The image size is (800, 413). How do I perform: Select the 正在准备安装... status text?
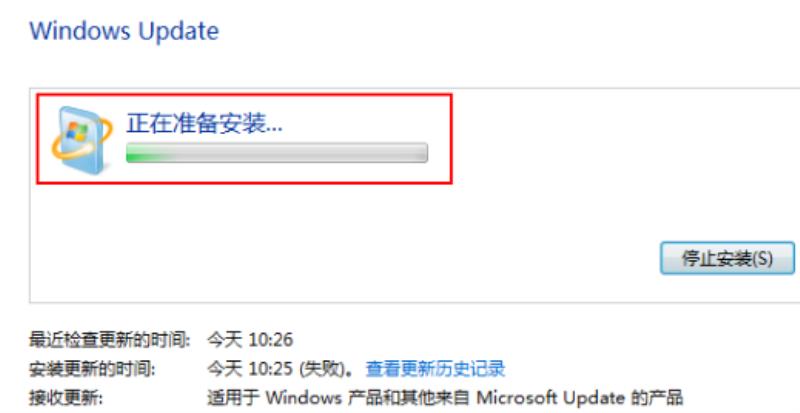tap(204, 123)
